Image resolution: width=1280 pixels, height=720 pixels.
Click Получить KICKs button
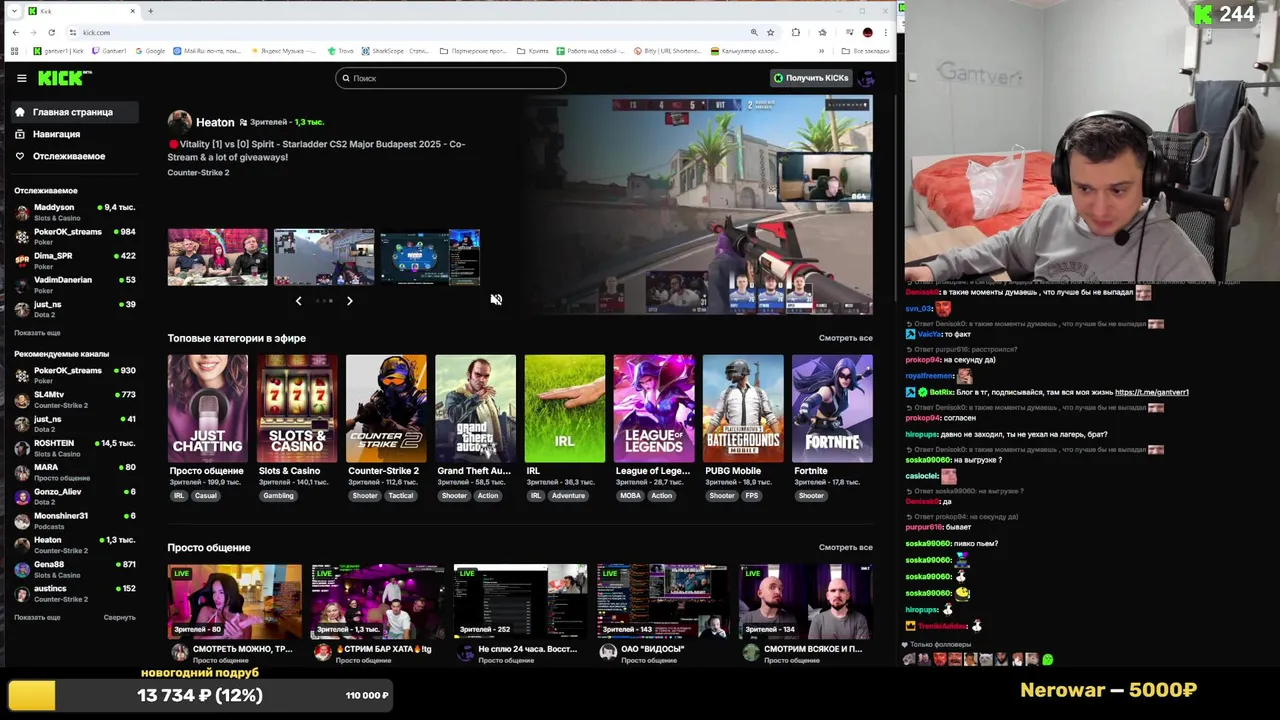(810, 78)
